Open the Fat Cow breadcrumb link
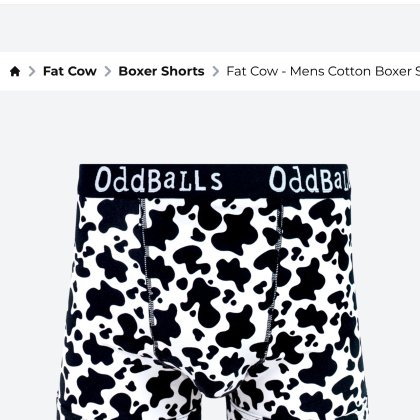This screenshot has height=420, width=420. (70, 71)
